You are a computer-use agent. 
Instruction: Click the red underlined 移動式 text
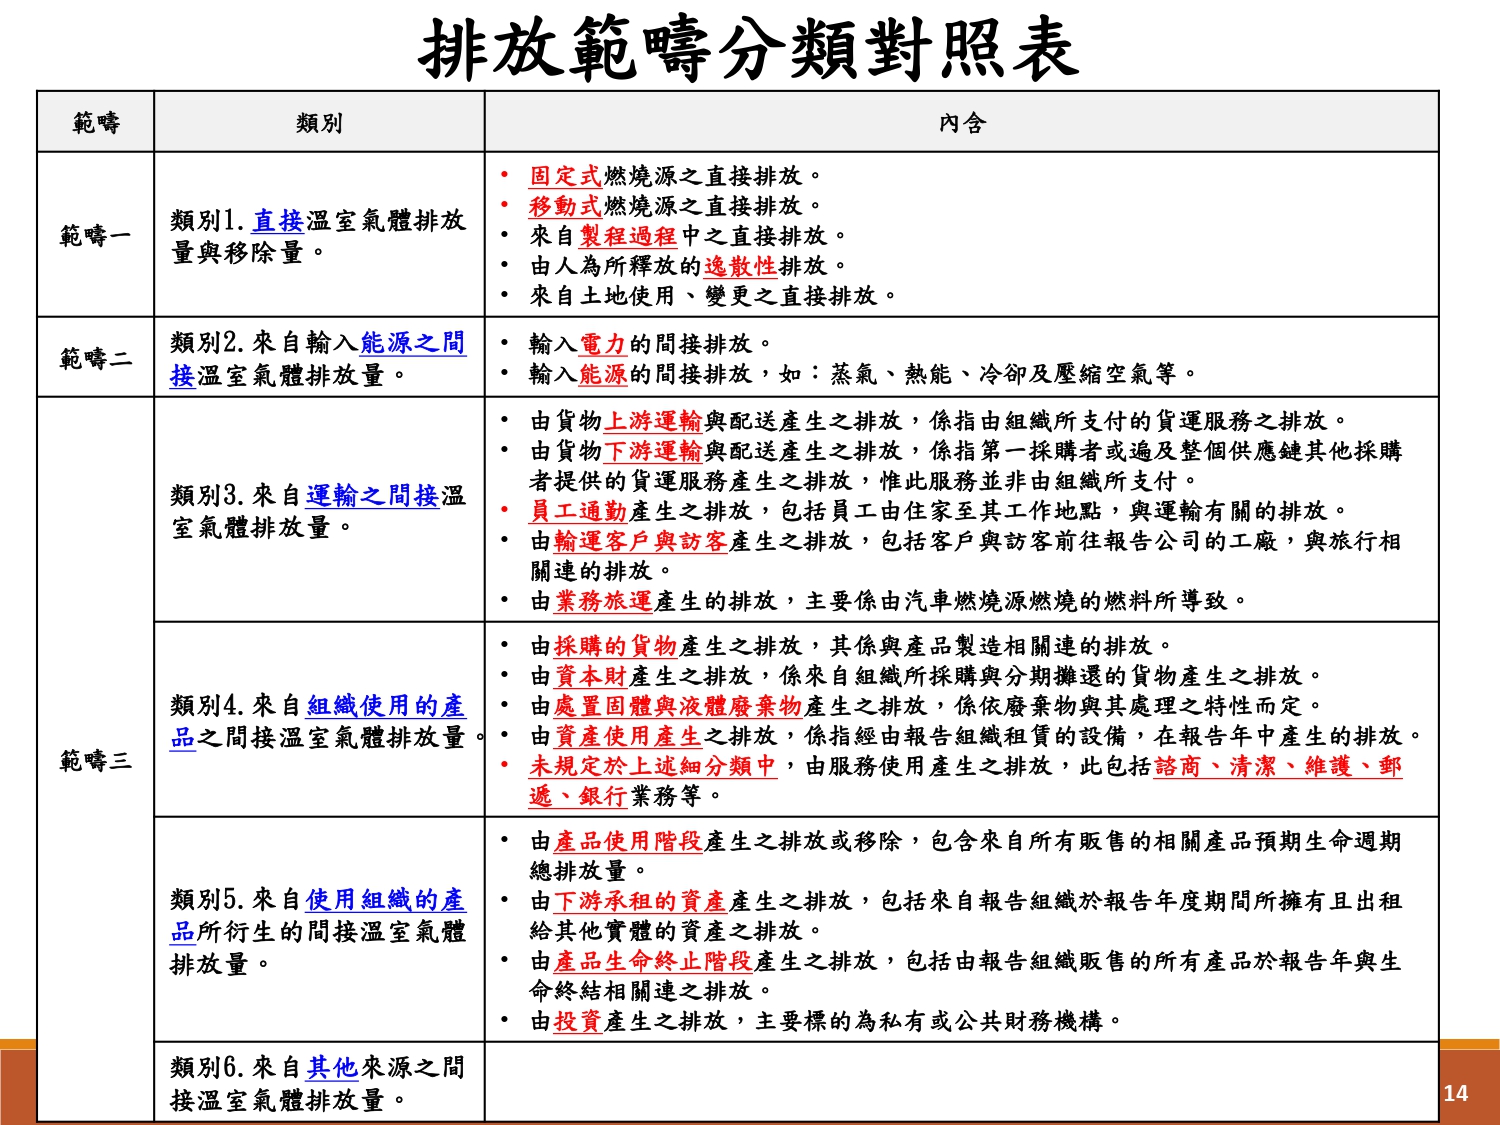tap(565, 206)
